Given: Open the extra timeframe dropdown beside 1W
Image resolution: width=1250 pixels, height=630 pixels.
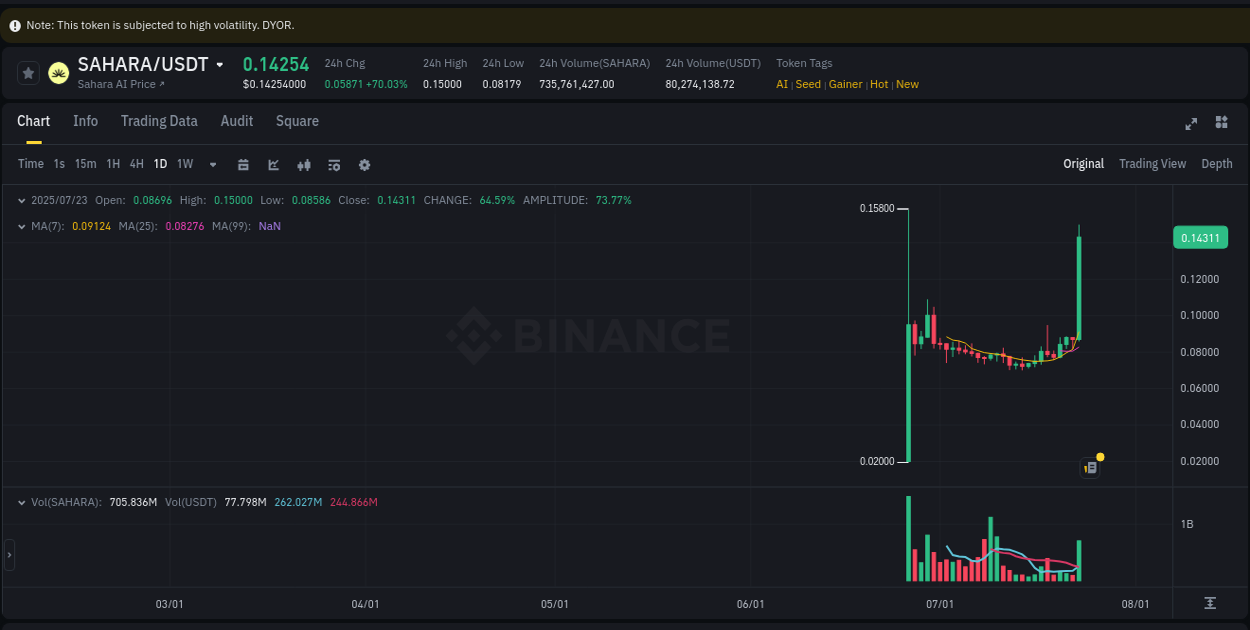Looking at the screenshot, I should (x=211, y=164).
